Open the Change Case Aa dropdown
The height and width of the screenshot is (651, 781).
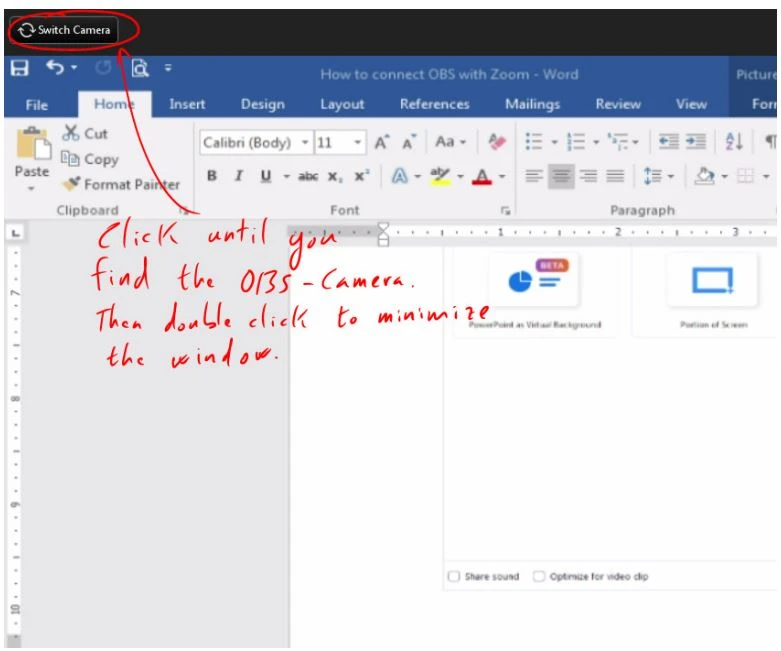[x=449, y=143]
